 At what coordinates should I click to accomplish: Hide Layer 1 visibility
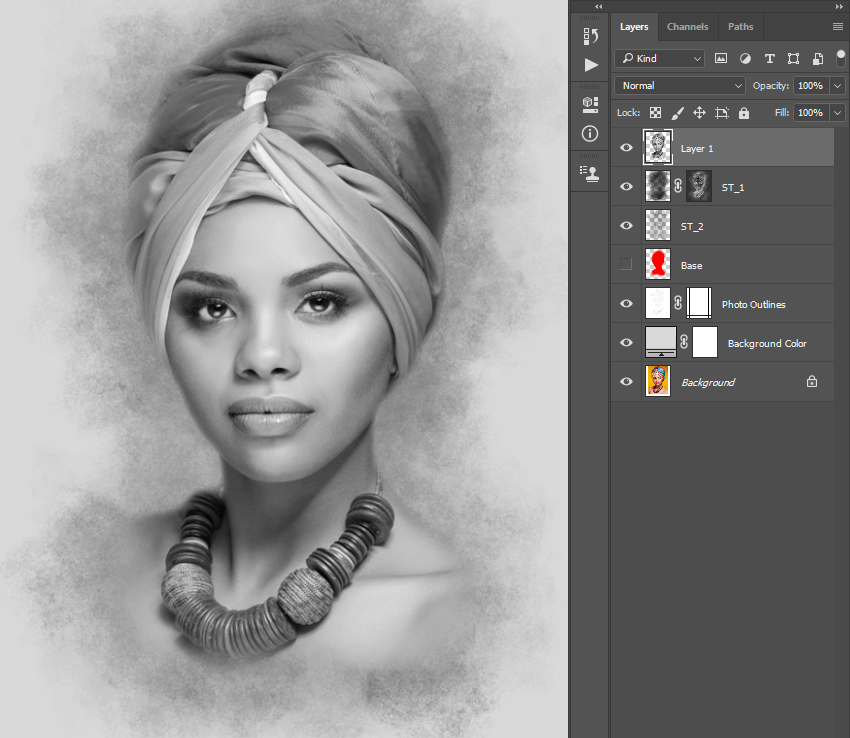tap(626, 147)
